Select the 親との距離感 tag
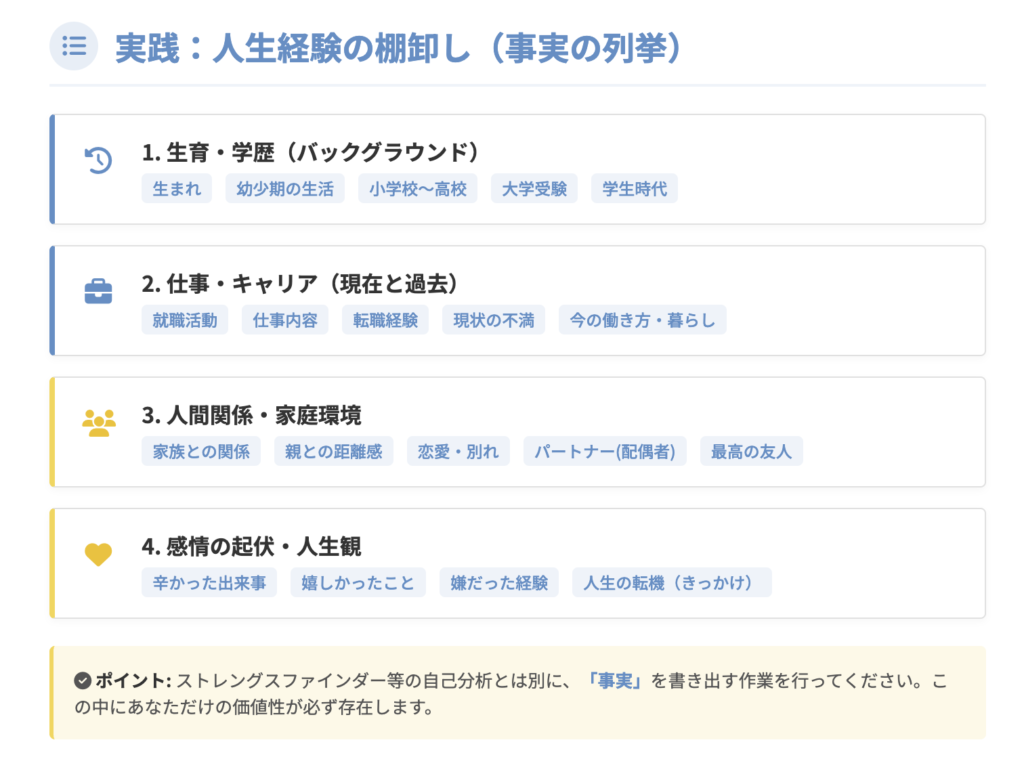Image resolution: width=1024 pixels, height=780 pixels. tap(334, 451)
